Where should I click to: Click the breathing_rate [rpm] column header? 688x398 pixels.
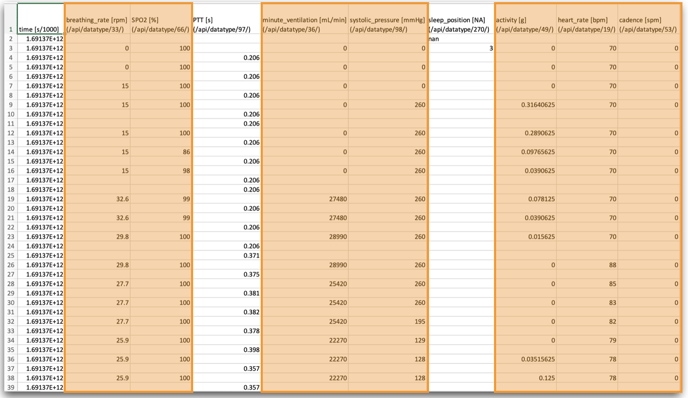[97, 19]
